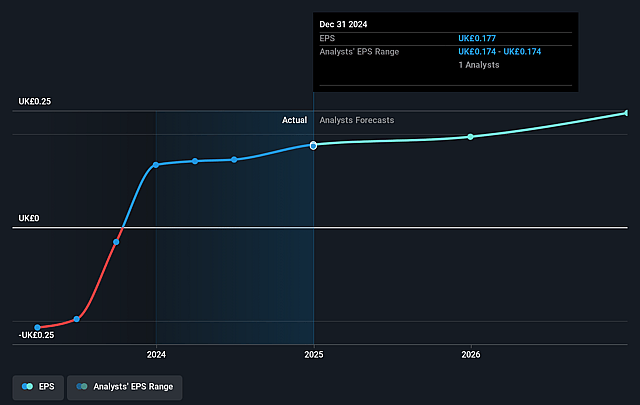Click the 2024 mid-year EPS data point
Viewport: 640px width, 405px height.
pyautogui.click(x=234, y=160)
